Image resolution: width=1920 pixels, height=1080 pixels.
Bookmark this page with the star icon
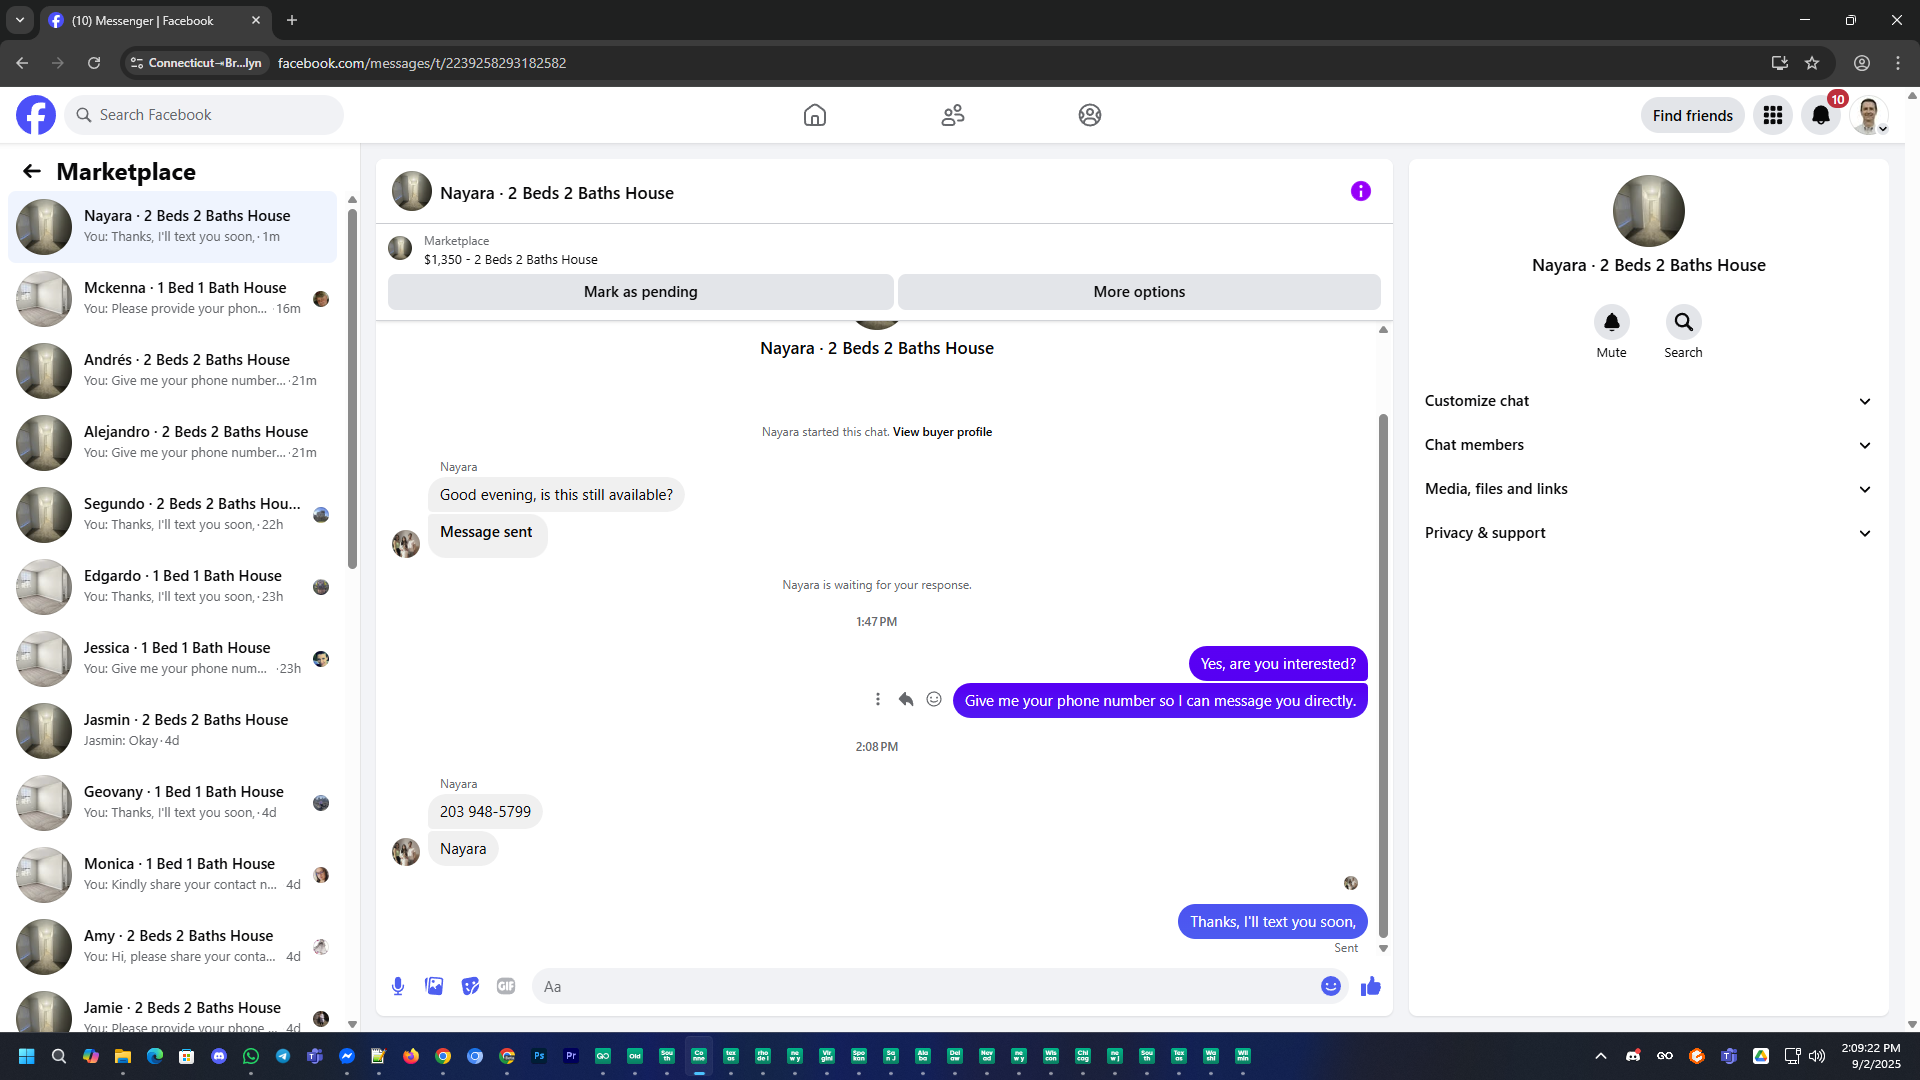click(x=1812, y=63)
